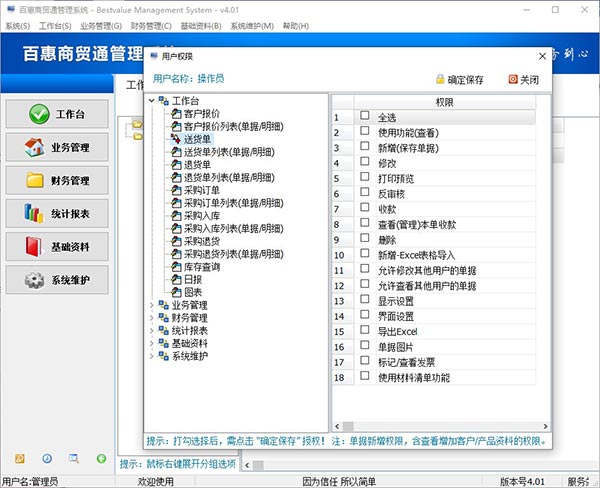Click the yellow folder icon for 财务管理

35,180
